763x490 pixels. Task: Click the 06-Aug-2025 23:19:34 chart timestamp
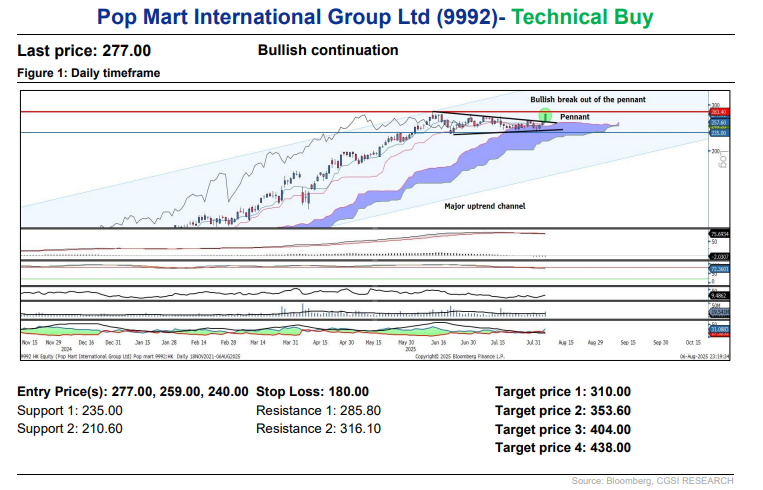pos(705,357)
